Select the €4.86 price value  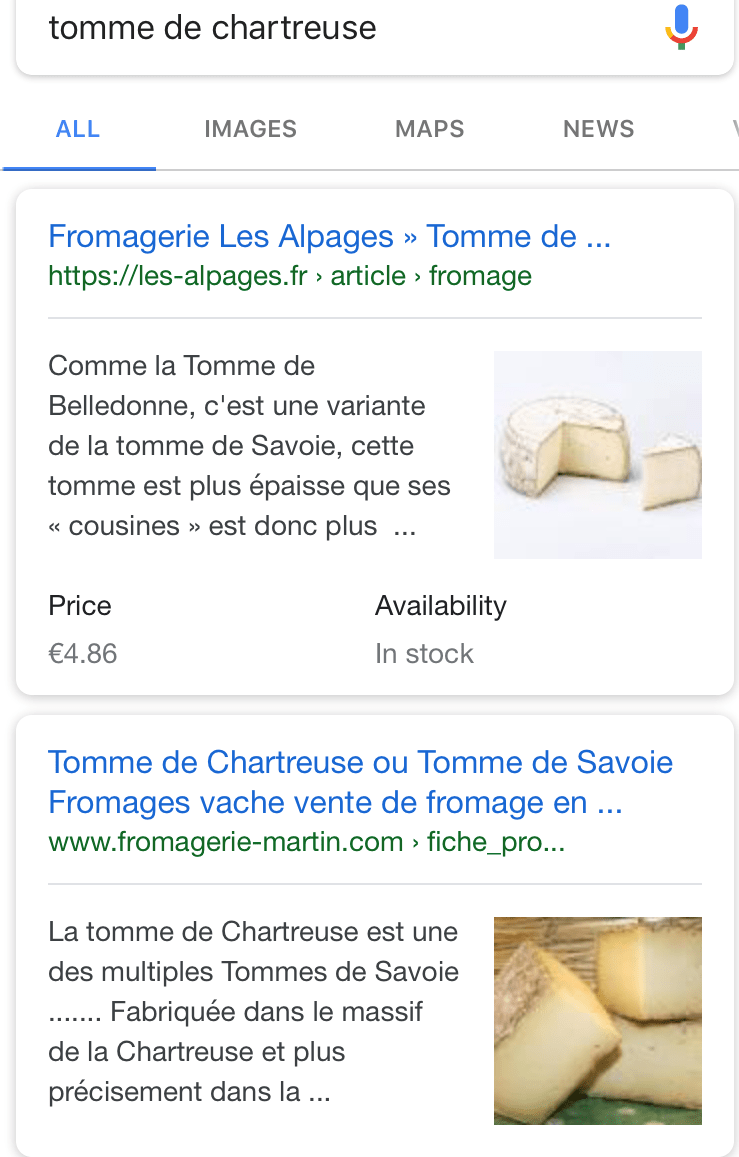83,654
